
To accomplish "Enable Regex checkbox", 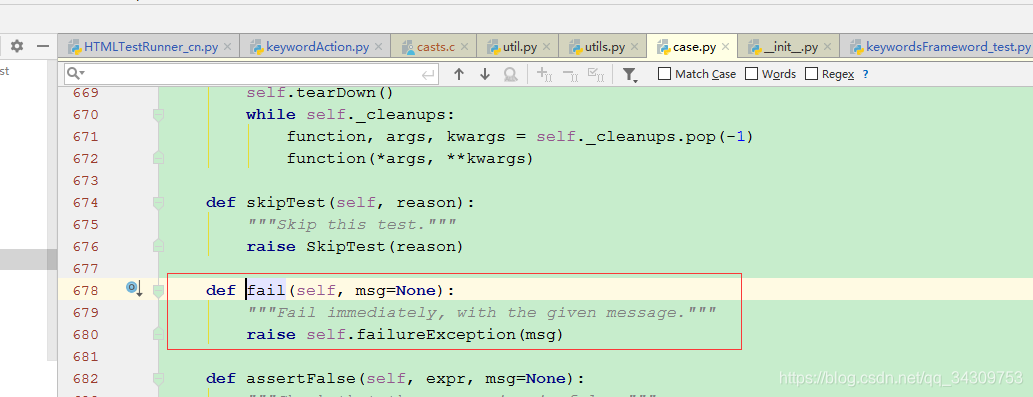I will (x=811, y=74).
